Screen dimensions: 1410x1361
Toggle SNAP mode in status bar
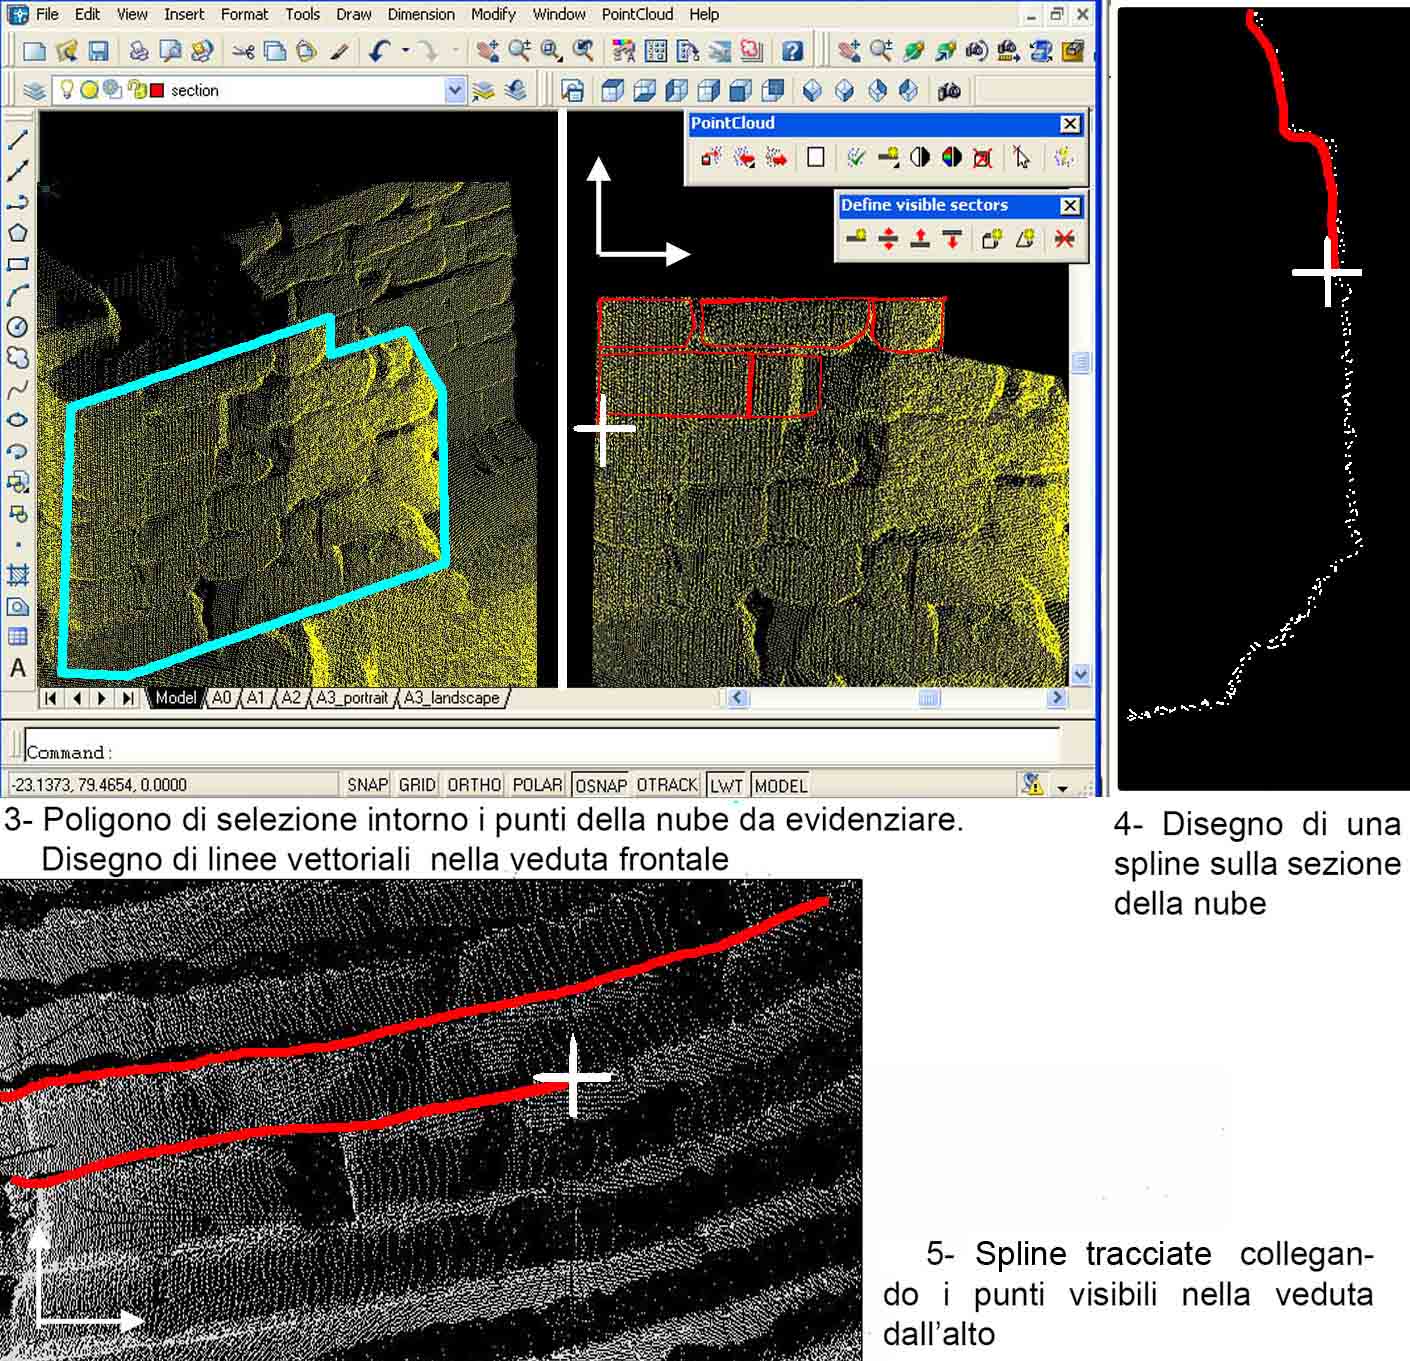click(x=367, y=785)
